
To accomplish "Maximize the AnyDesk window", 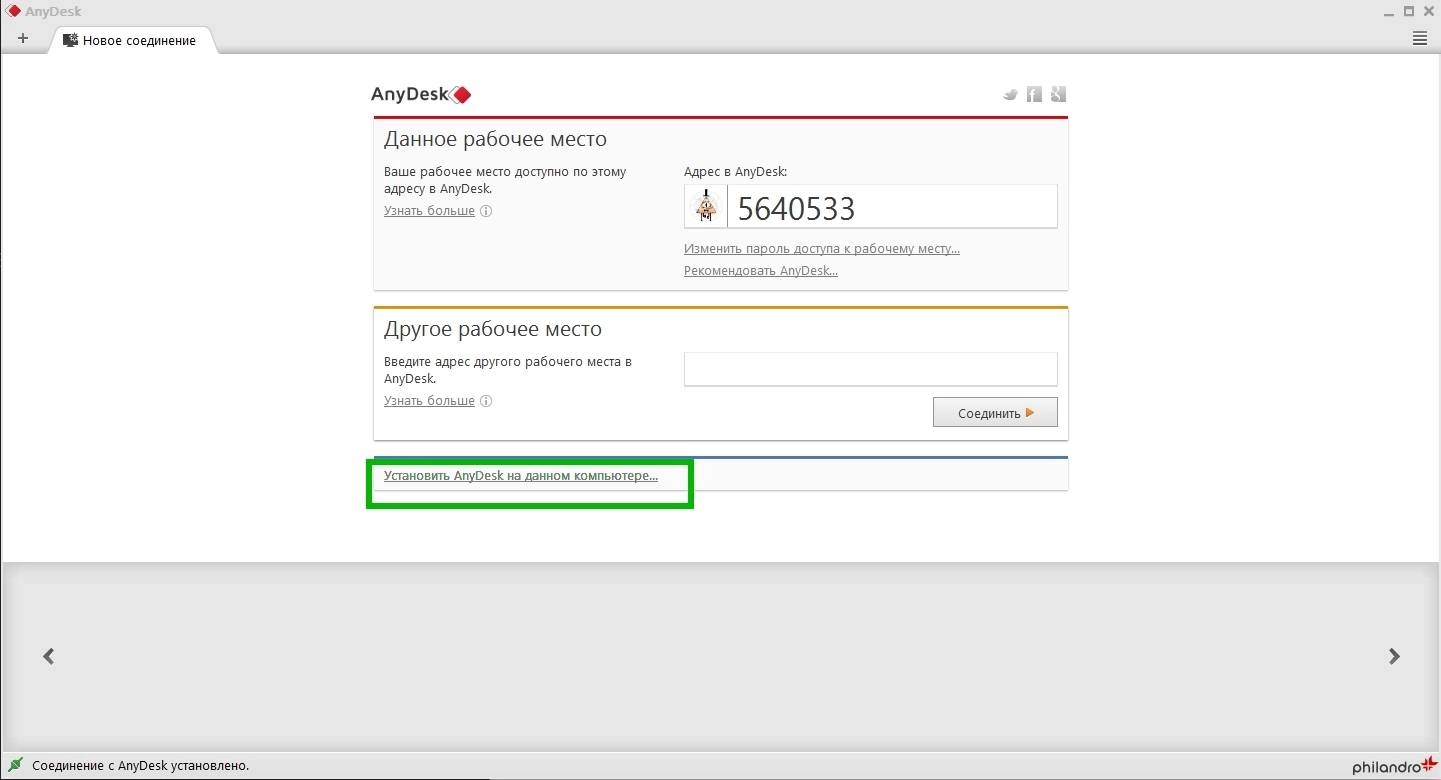I will click(1409, 12).
